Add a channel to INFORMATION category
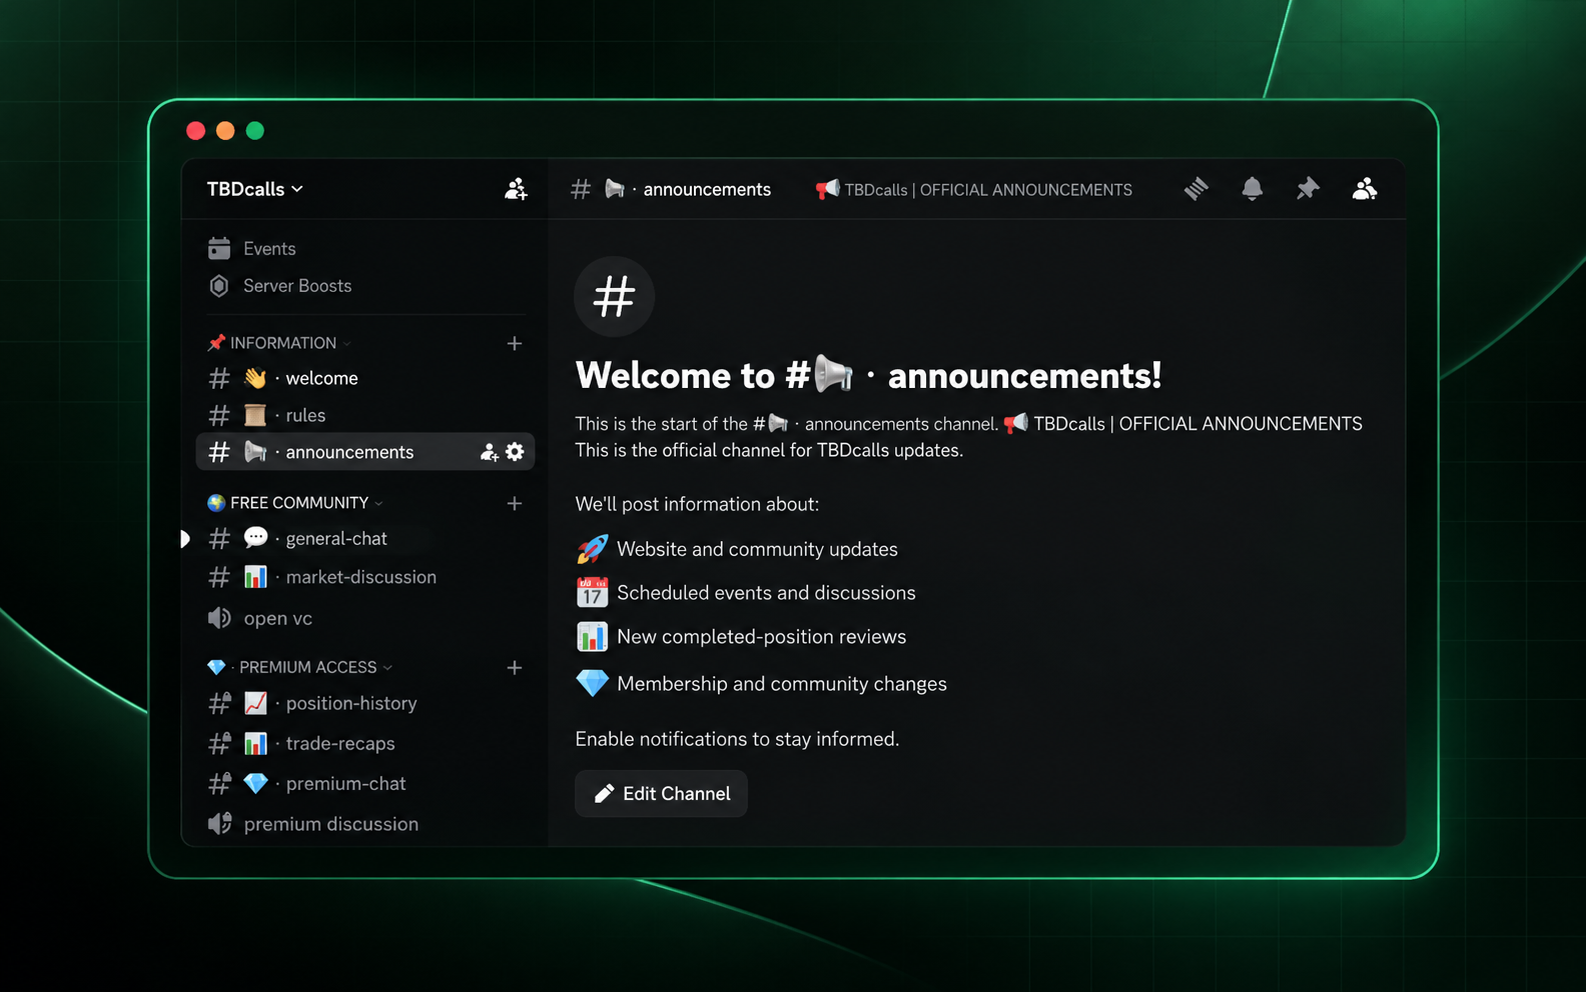 514,343
